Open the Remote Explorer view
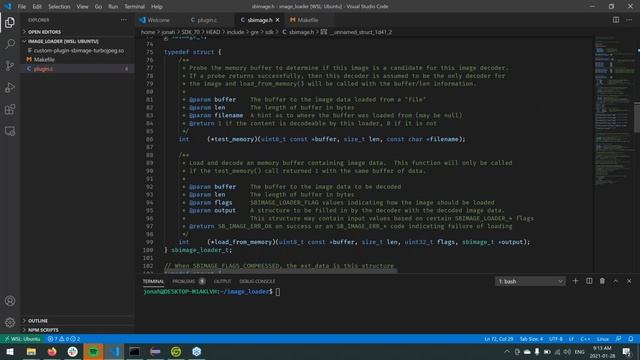This screenshot has width=640, height=360. click(x=10, y=131)
